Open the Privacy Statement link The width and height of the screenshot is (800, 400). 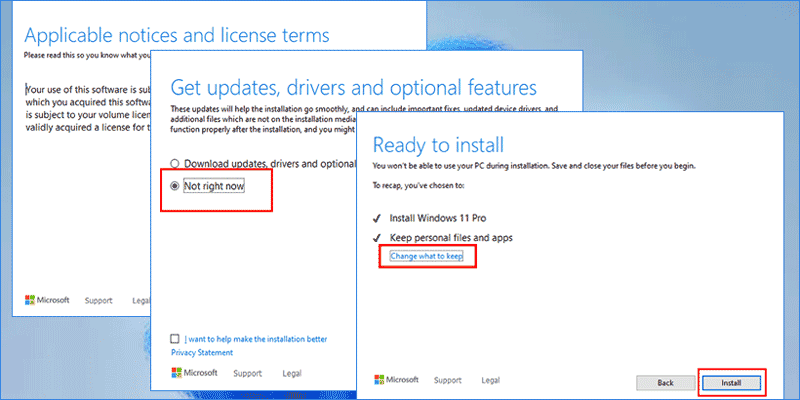tap(202, 353)
